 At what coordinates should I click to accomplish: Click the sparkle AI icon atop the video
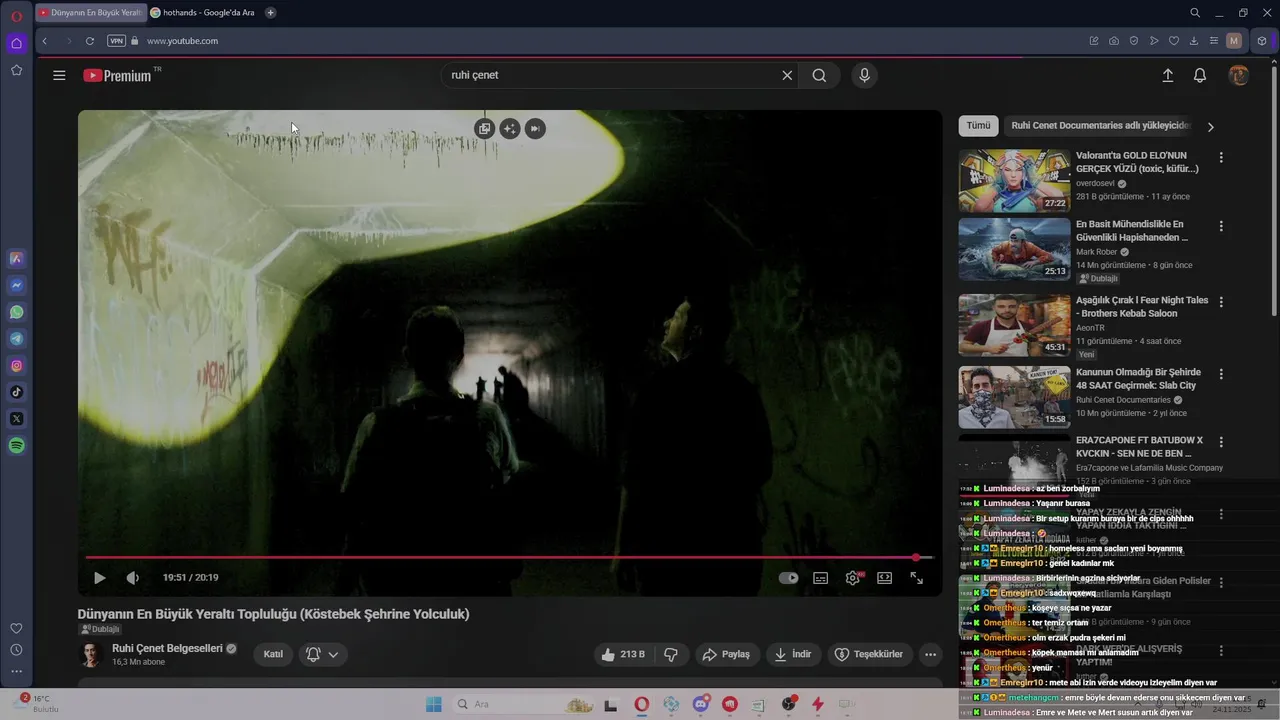point(510,128)
